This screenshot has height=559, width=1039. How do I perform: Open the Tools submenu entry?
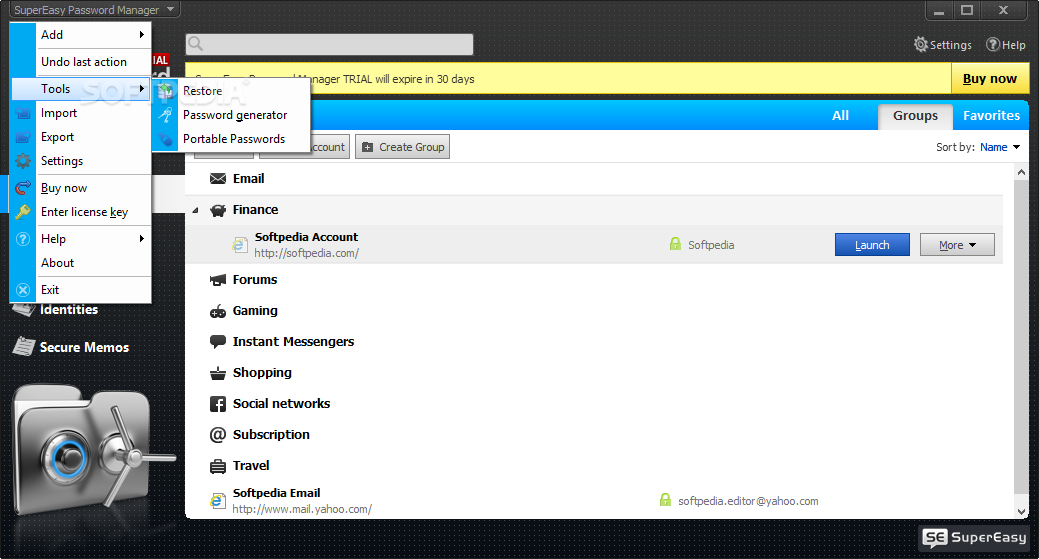(81, 89)
